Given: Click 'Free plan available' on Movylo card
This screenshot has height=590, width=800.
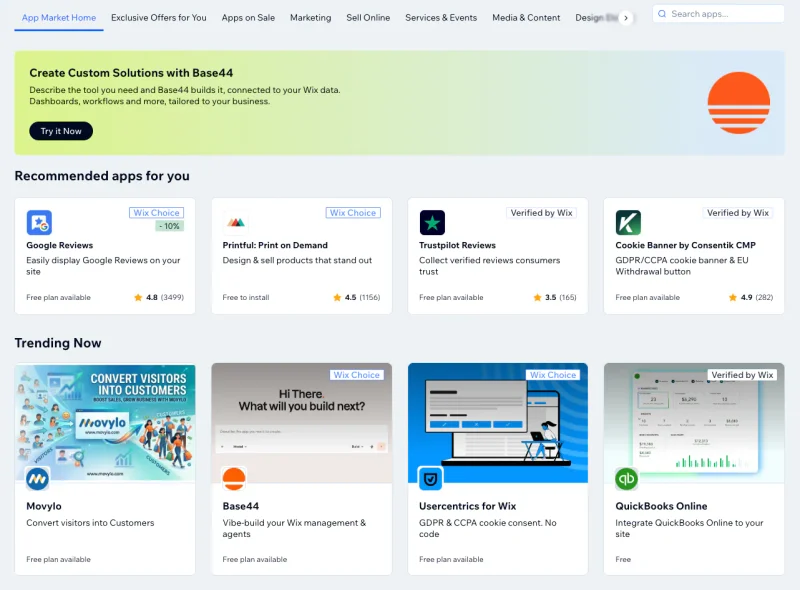Looking at the screenshot, I should coord(58,559).
